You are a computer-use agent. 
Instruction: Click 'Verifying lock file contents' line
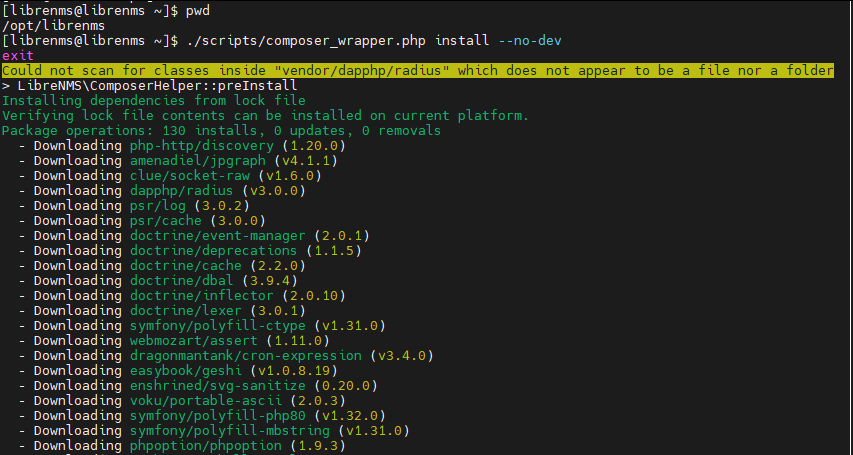(x=265, y=115)
